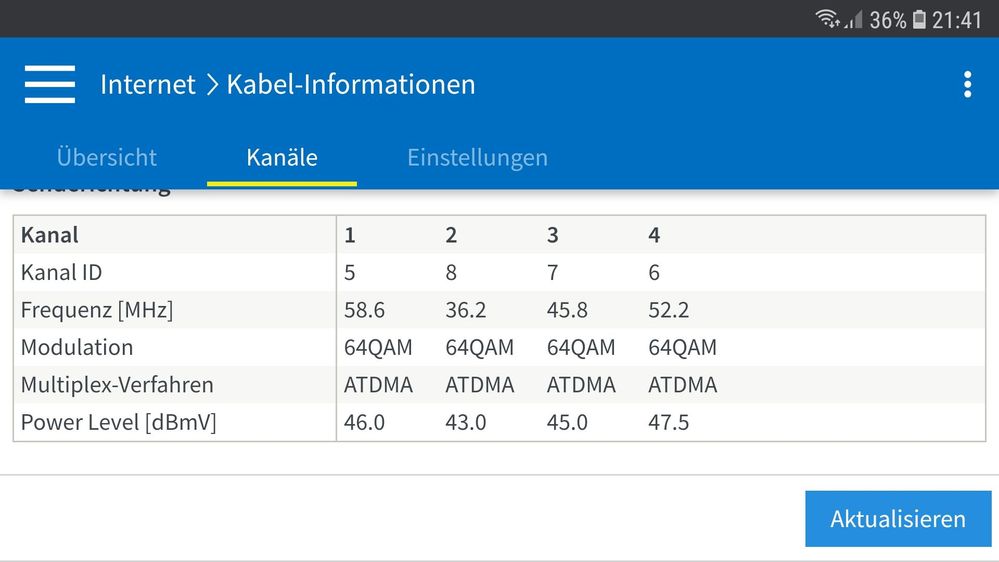
Task: Open the Einstellungen tab
Action: pyautogui.click(x=477, y=157)
